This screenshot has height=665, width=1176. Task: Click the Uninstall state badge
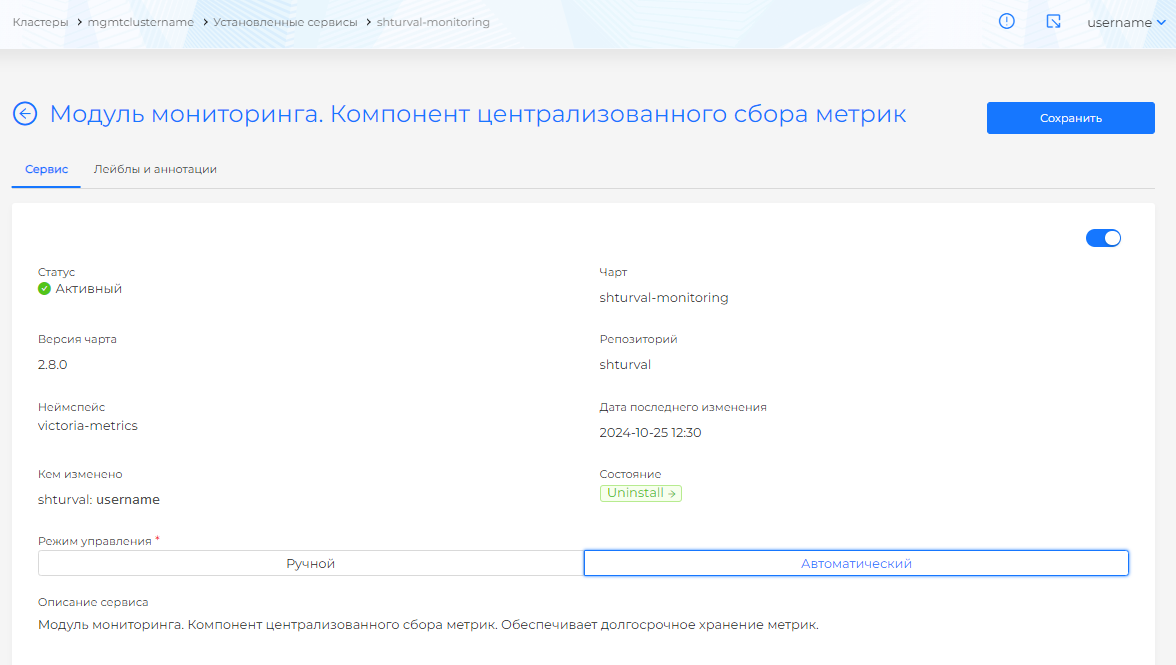pyautogui.click(x=640, y=493)
